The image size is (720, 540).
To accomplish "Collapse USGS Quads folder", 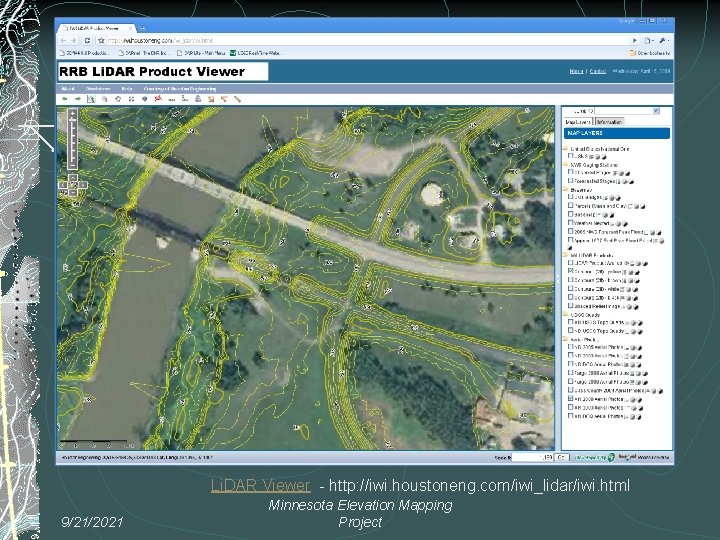I will pyautogui.click(x=566, y=315).
